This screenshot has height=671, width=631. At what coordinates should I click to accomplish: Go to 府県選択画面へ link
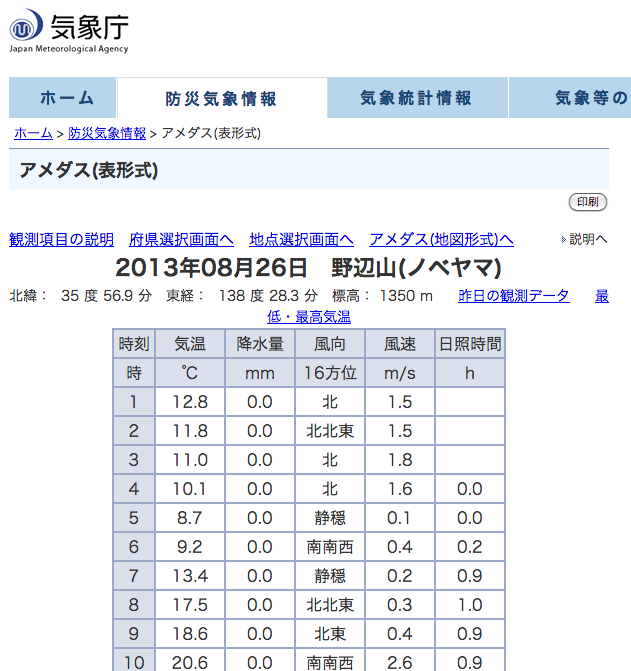pos(181,239)
